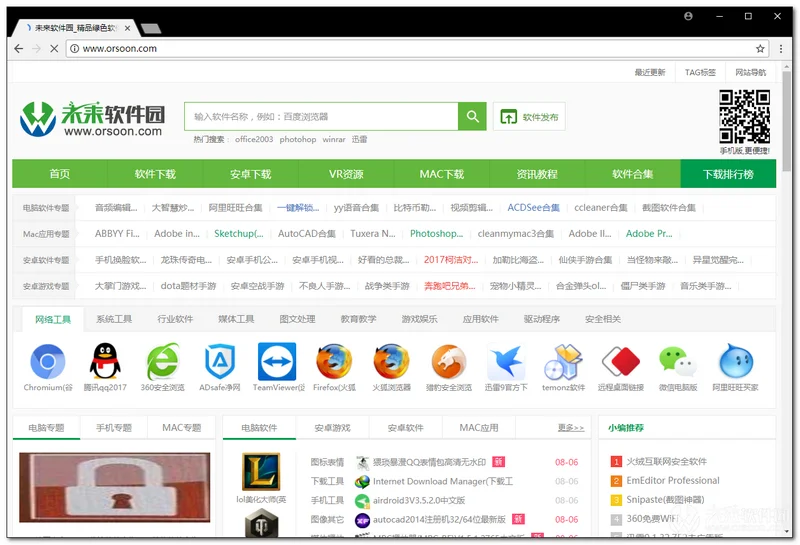
Task: Open dota题材手游 link
Action: tap(188, 286)
